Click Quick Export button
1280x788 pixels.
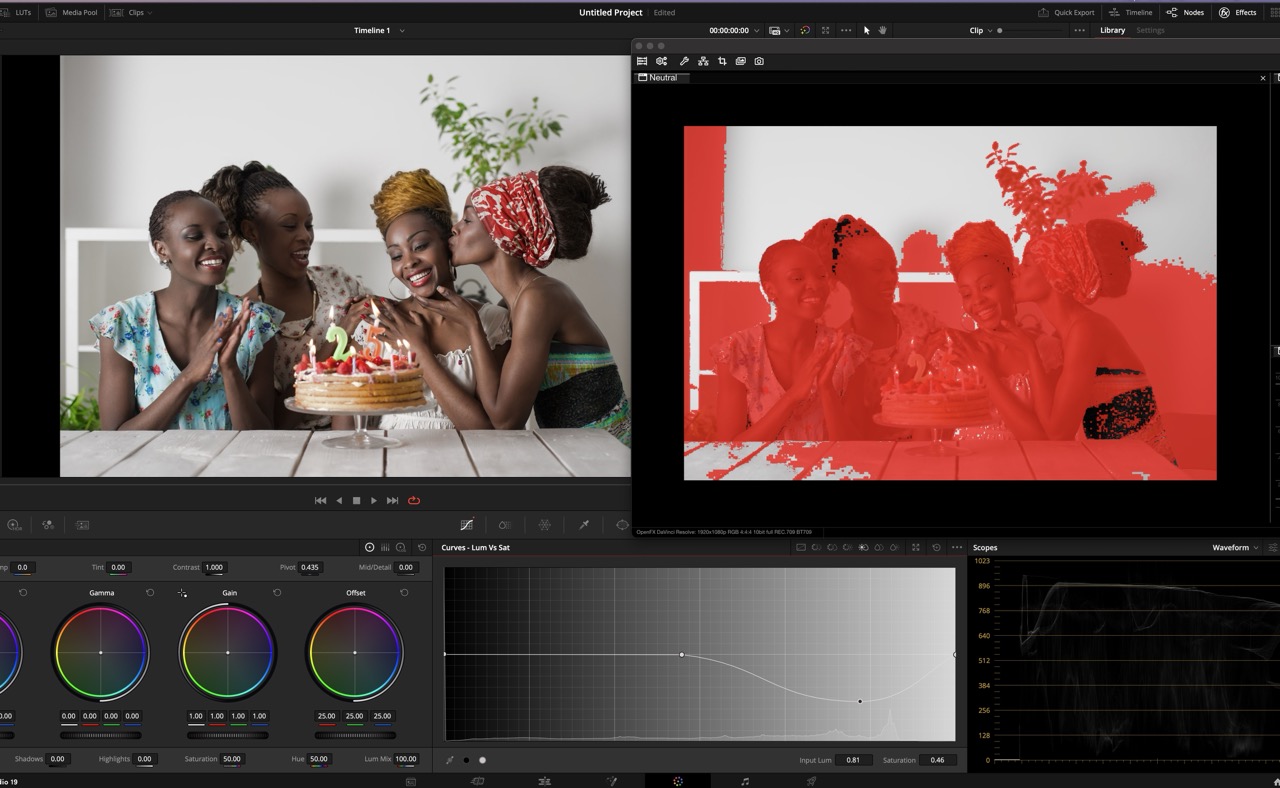pos(1066,12)
